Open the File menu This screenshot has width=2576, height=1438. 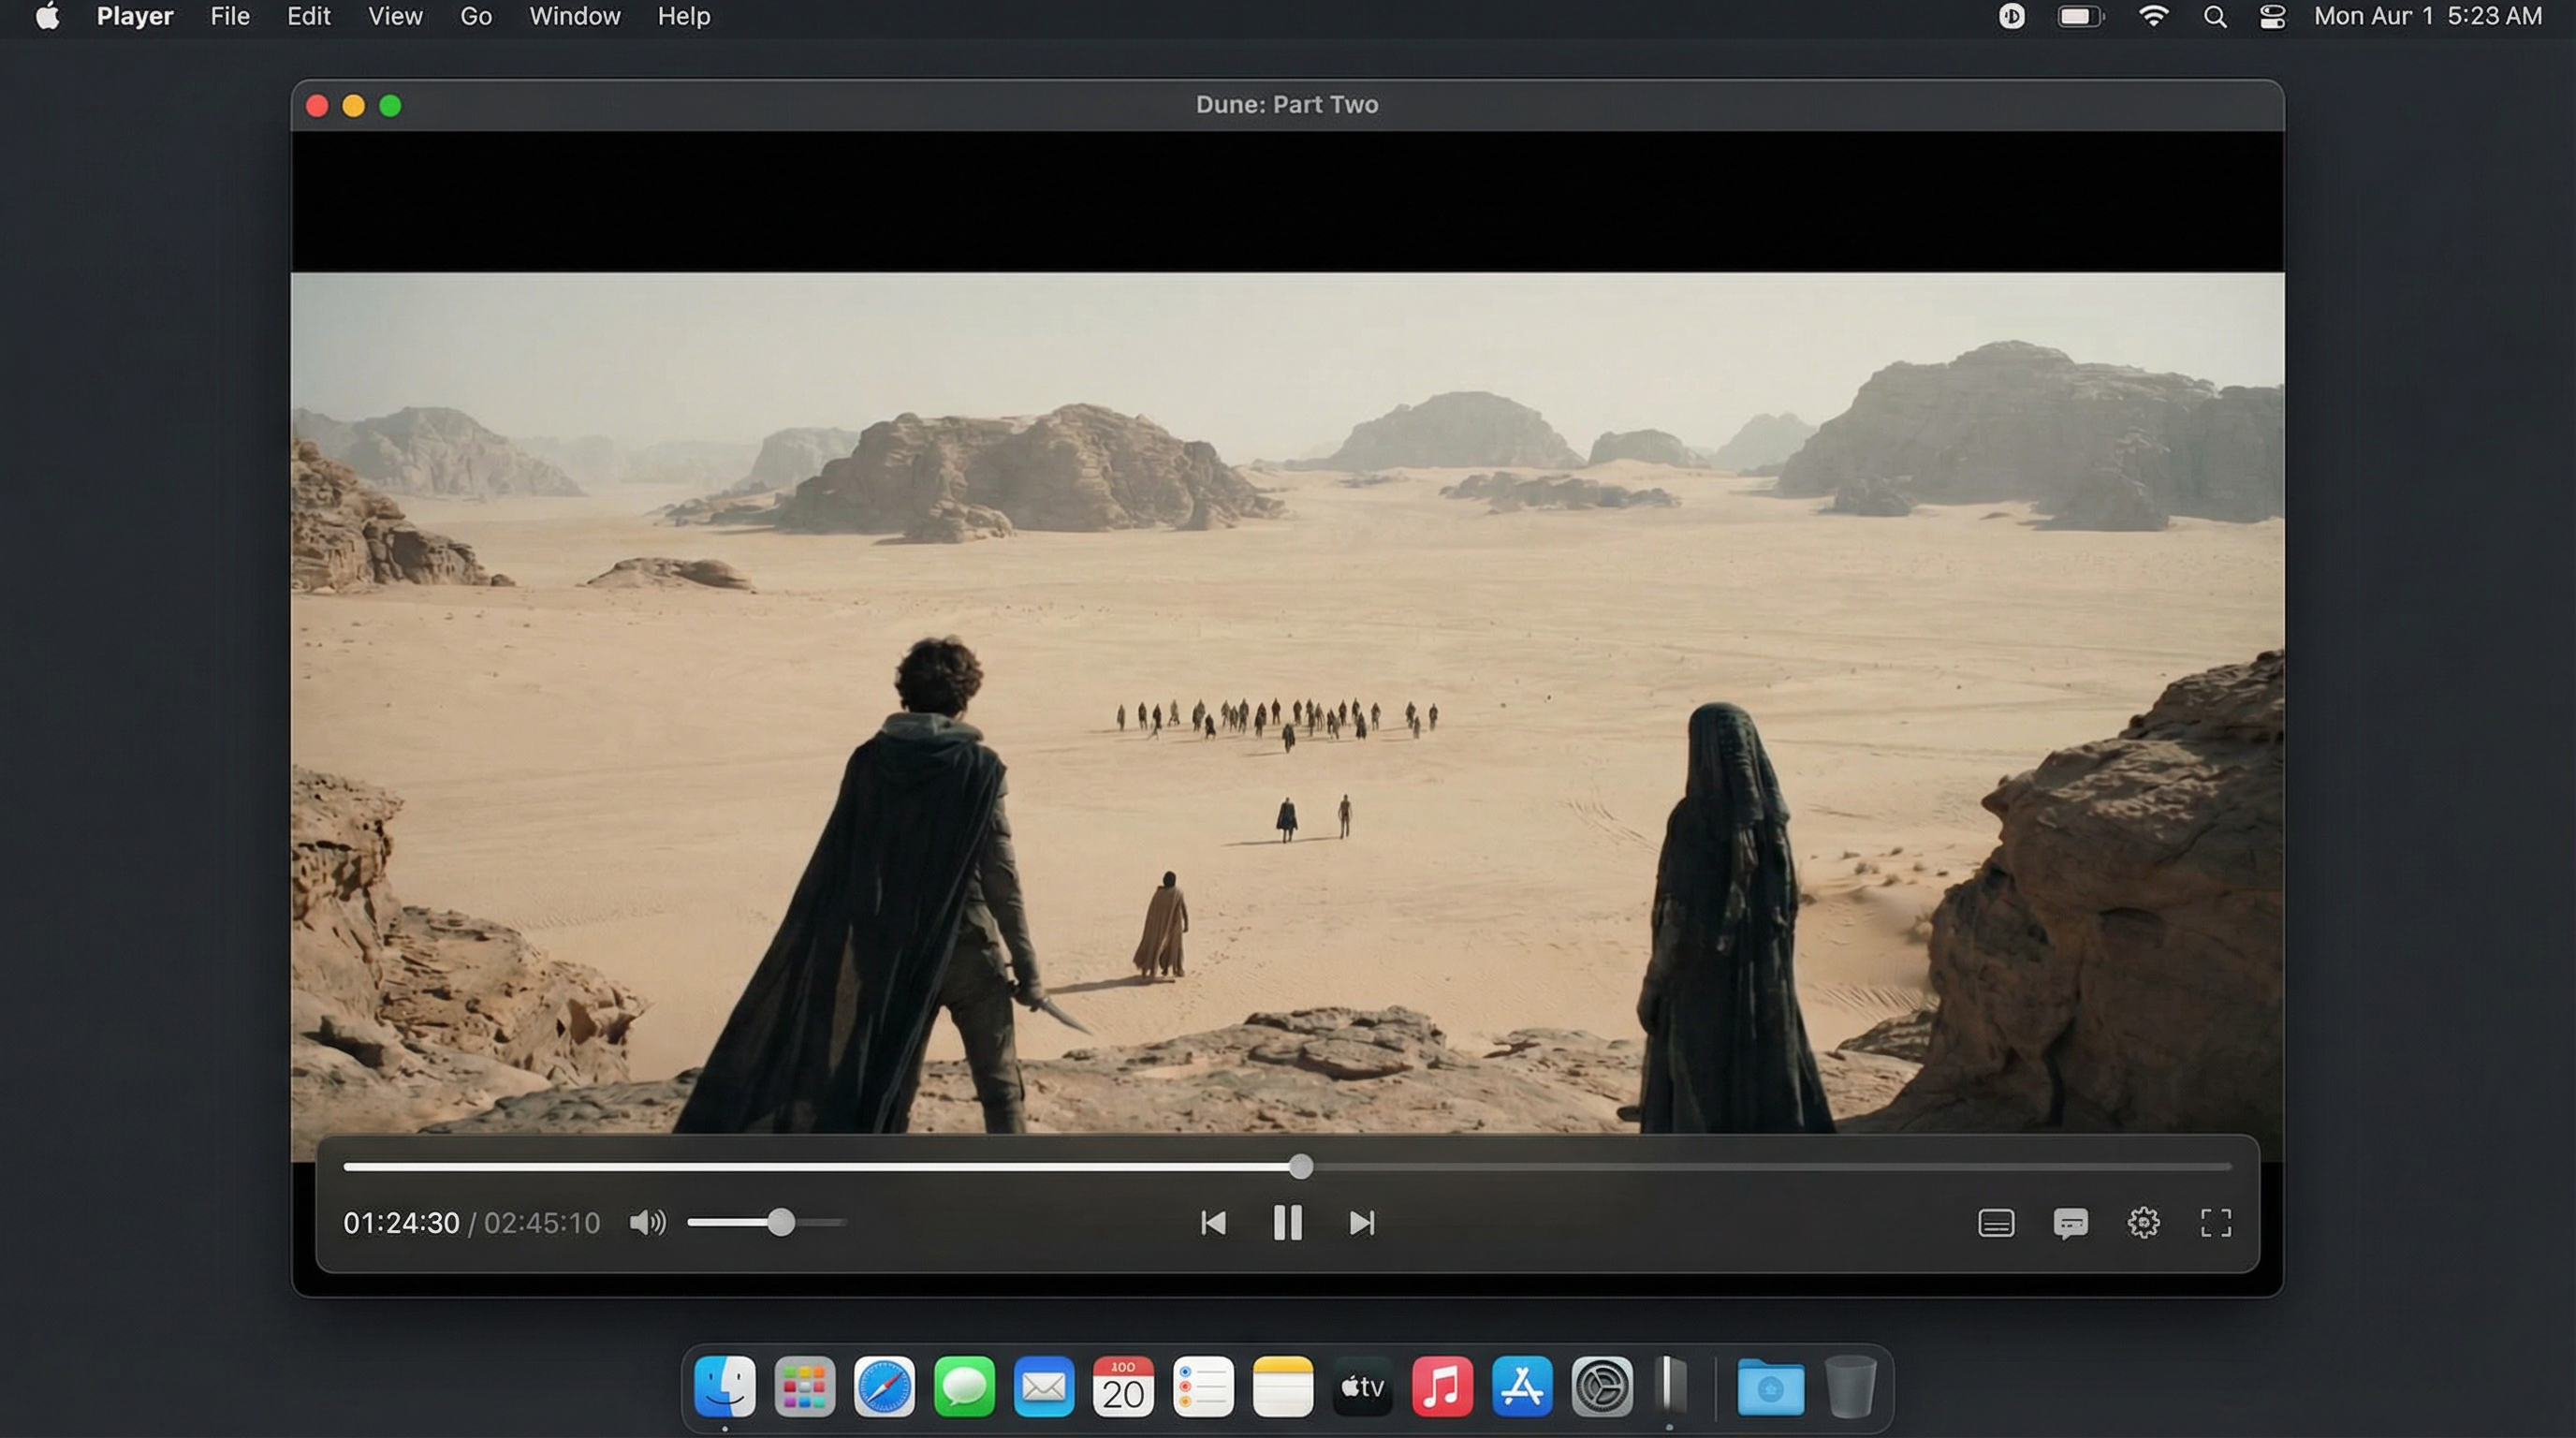(x=230, y=17)
